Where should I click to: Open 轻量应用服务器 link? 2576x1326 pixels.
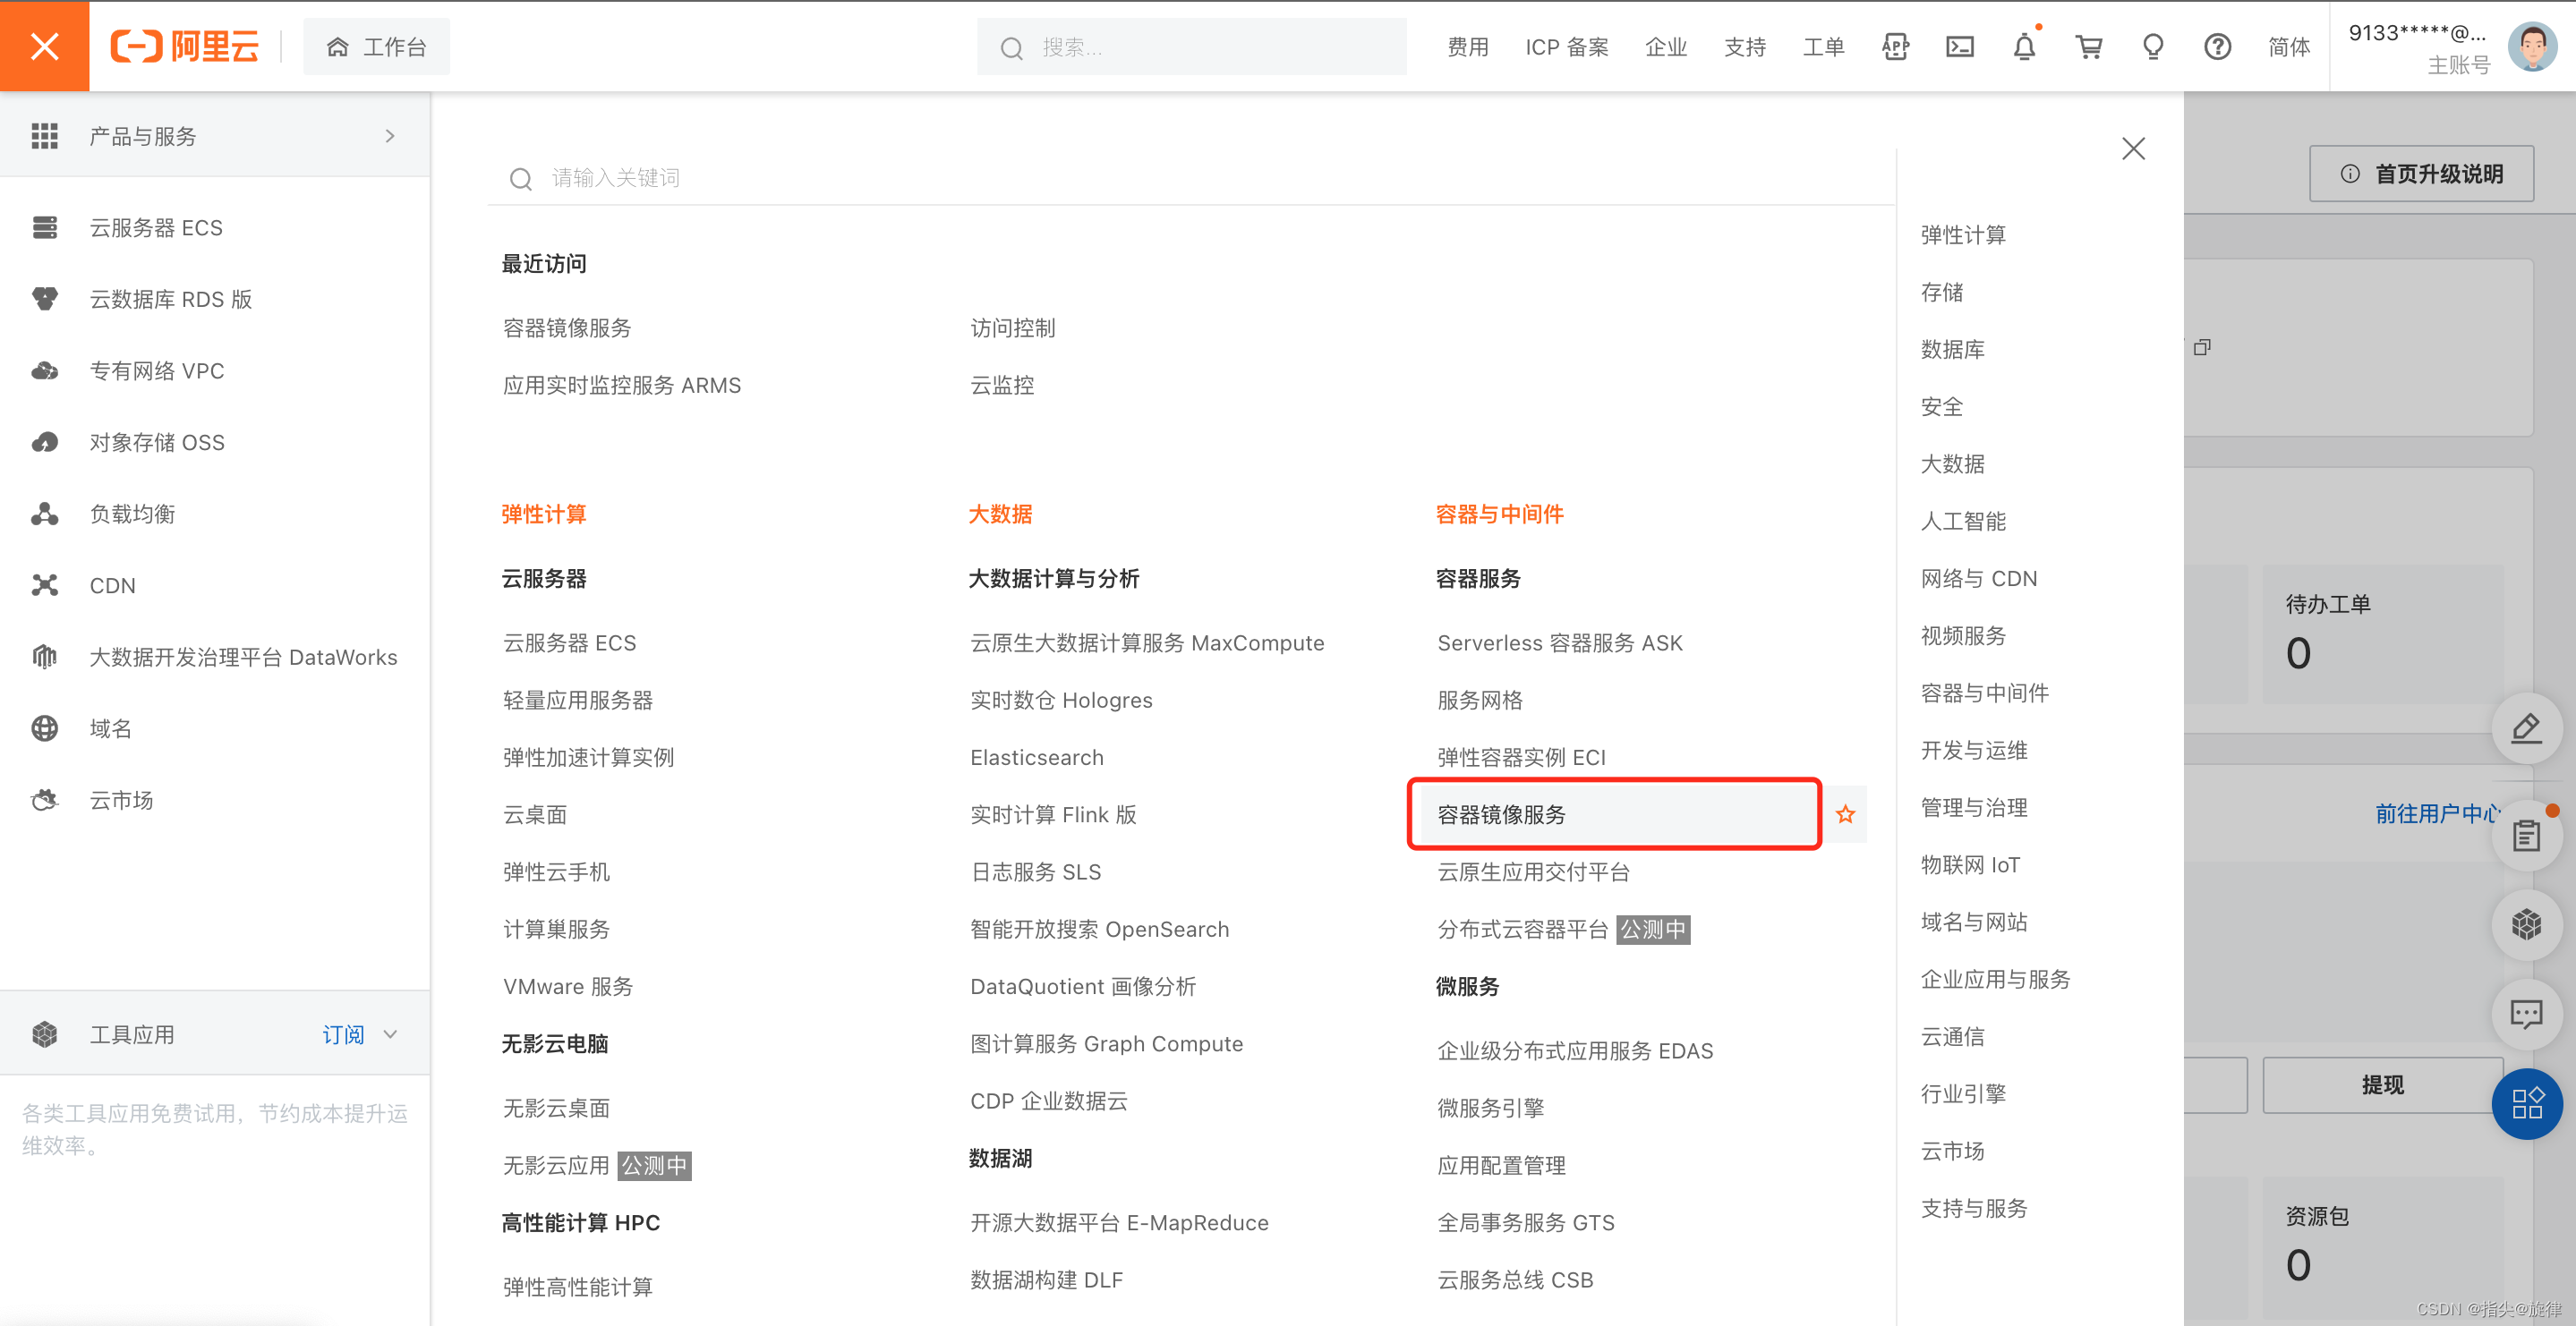(x=577, y=700)
